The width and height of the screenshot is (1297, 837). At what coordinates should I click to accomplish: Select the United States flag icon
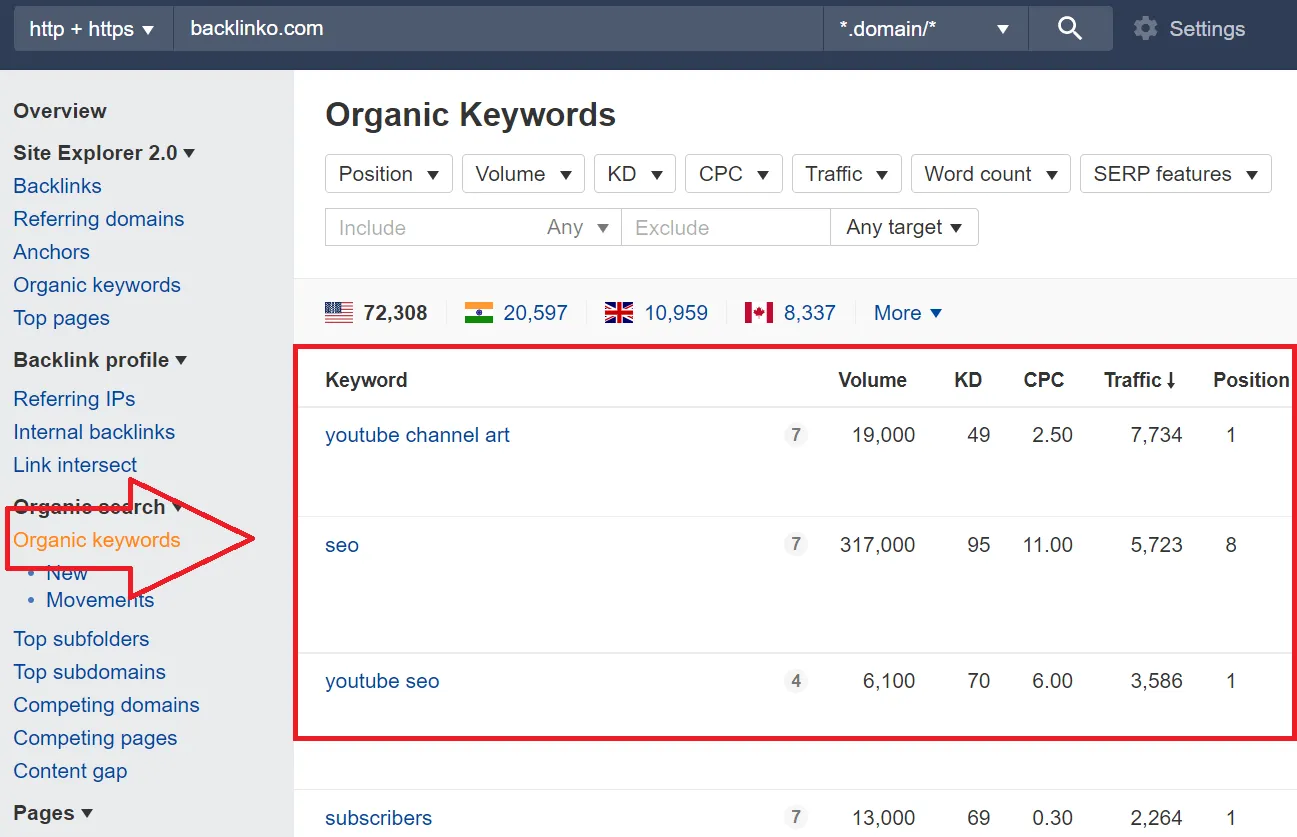(x=339, y=313)
